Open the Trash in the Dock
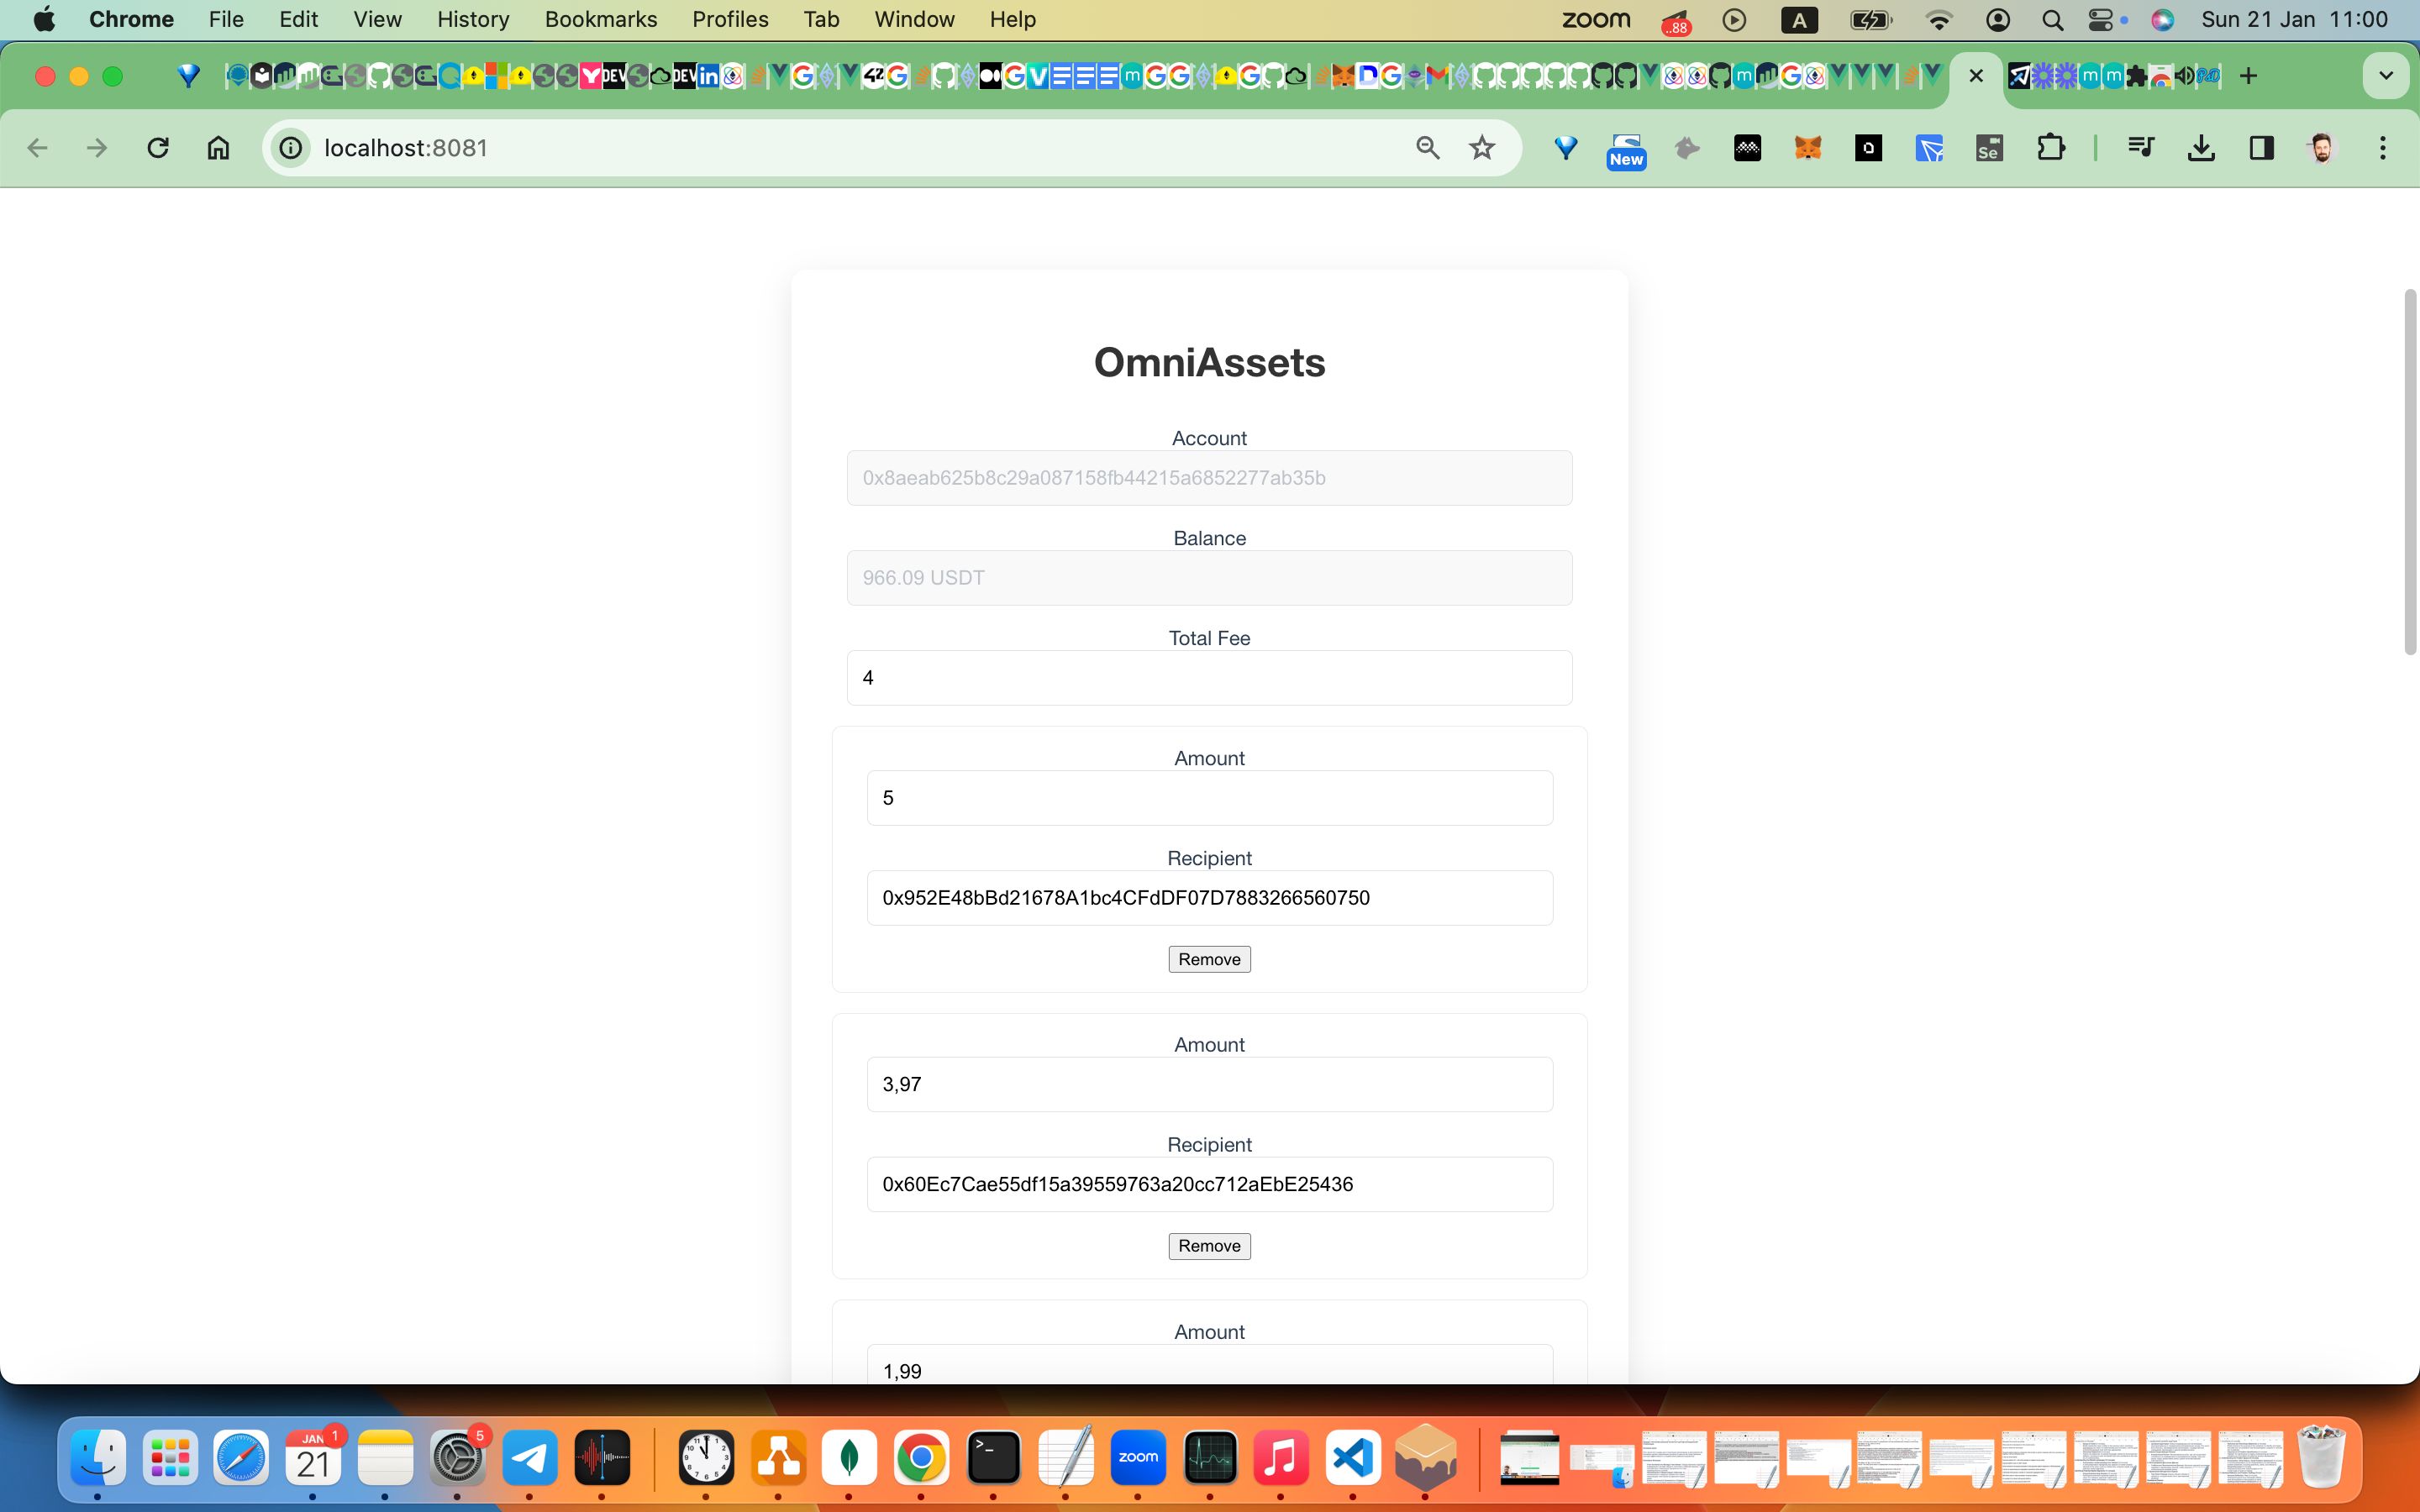This screenshot has width=2420, height=1512. (2322, 1458)
